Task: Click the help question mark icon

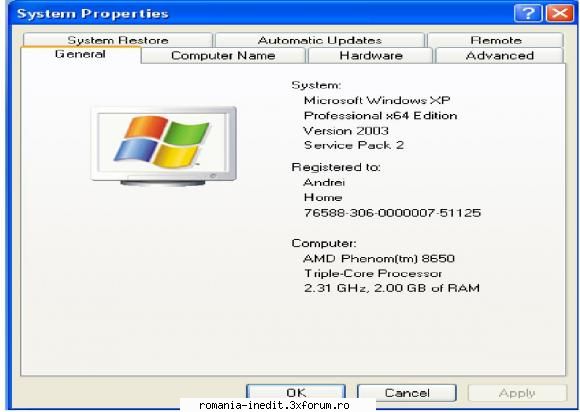Action: tap(528, 13)
